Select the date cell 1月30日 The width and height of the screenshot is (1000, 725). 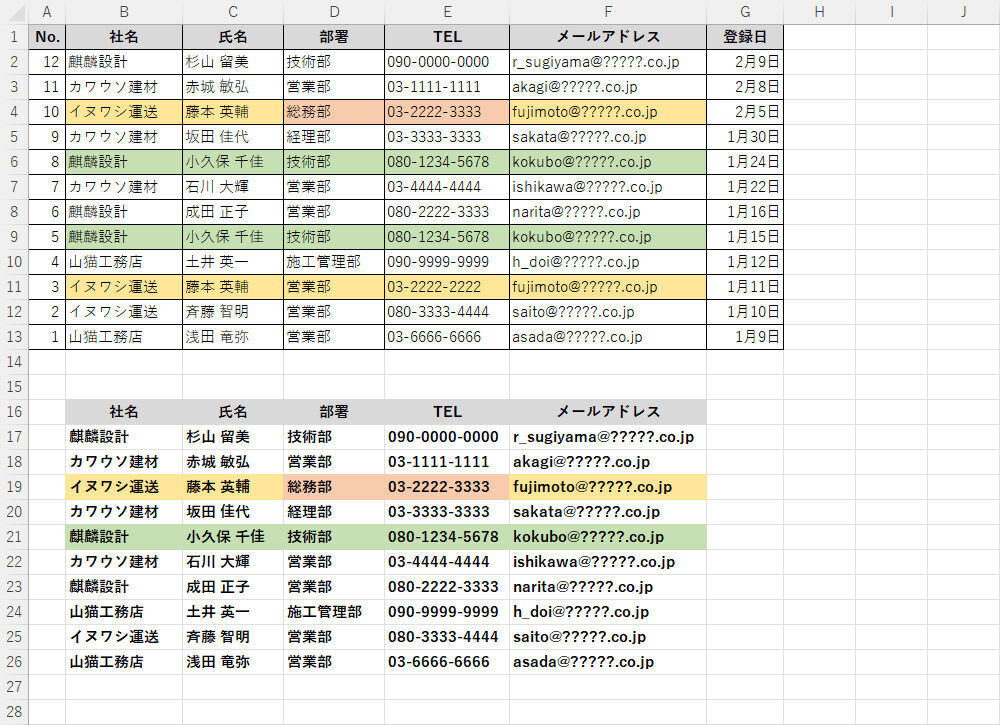(x=745, y=136)
